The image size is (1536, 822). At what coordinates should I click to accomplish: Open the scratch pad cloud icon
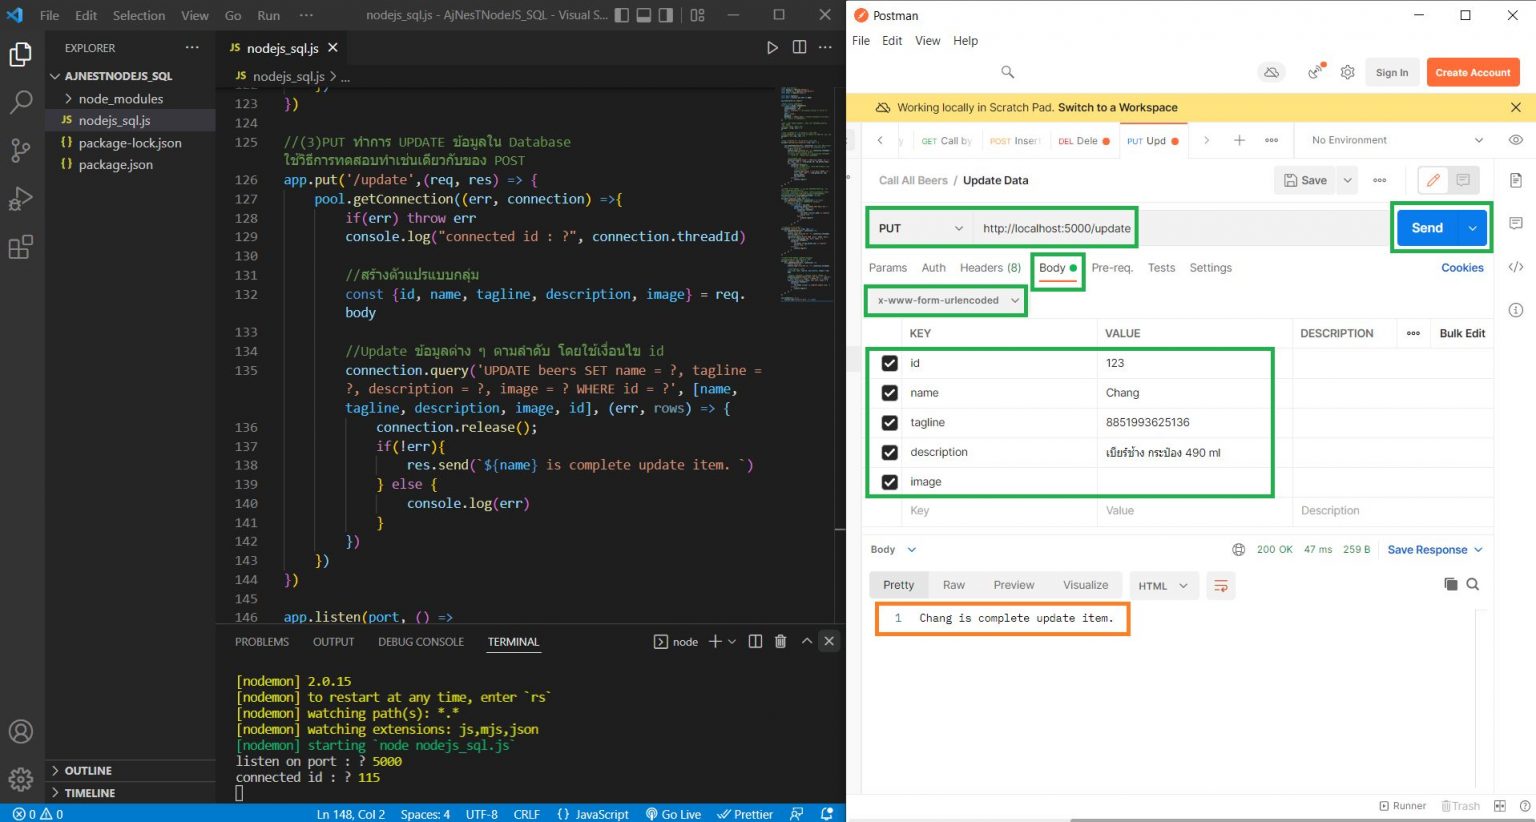click(x=1271, y=72)
